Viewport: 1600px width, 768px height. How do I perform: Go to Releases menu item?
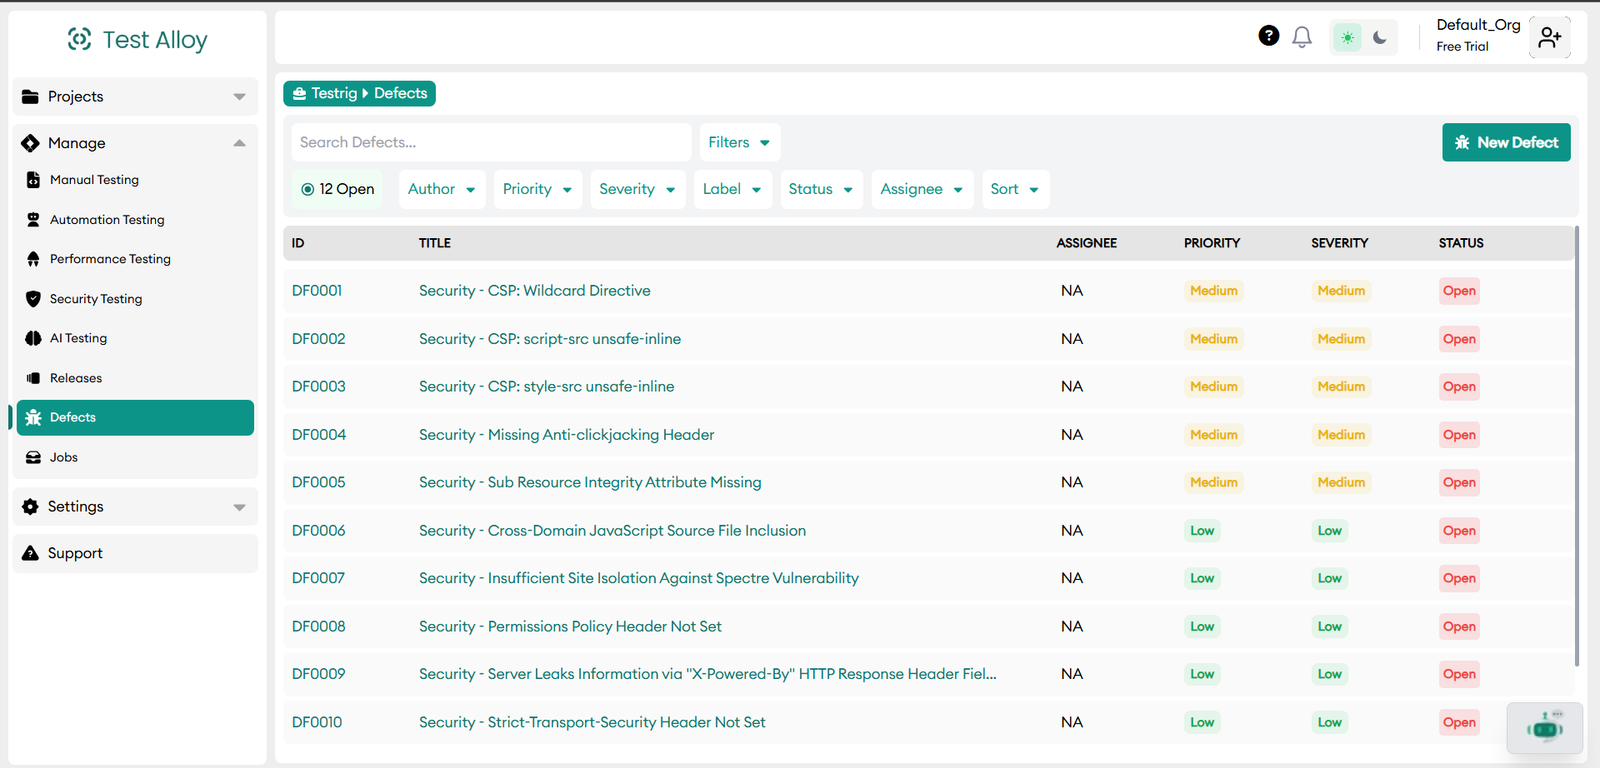coord(135,378)
